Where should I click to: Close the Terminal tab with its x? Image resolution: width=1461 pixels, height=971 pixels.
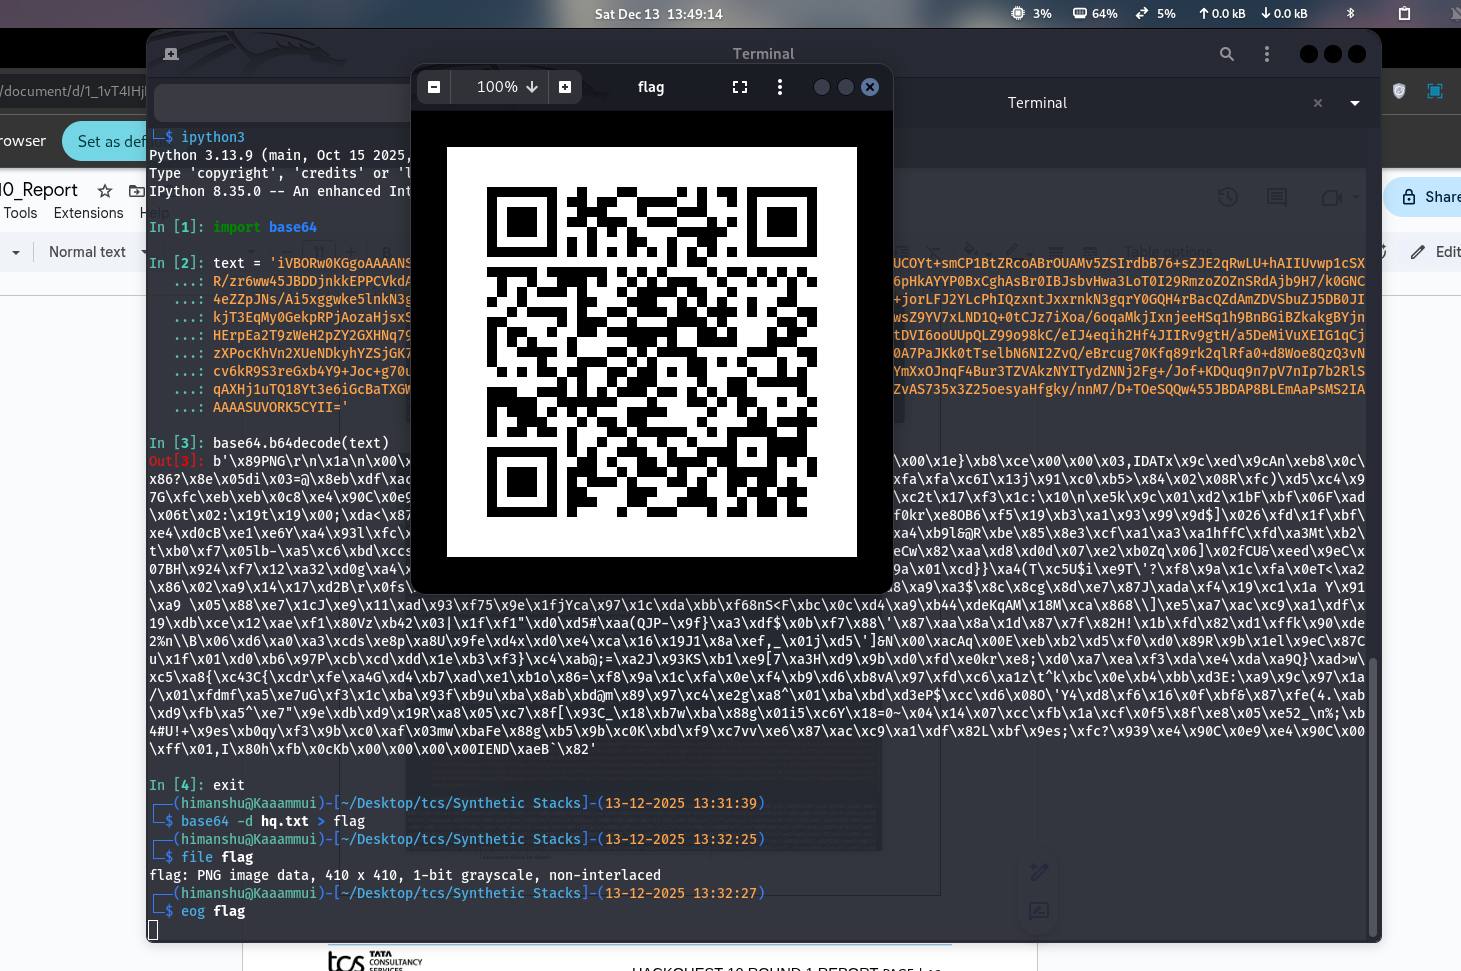(x=1318, y=103)
